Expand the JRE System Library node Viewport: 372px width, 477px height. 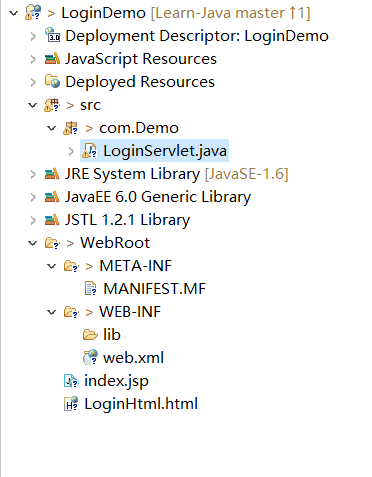[x=33, y=174]
